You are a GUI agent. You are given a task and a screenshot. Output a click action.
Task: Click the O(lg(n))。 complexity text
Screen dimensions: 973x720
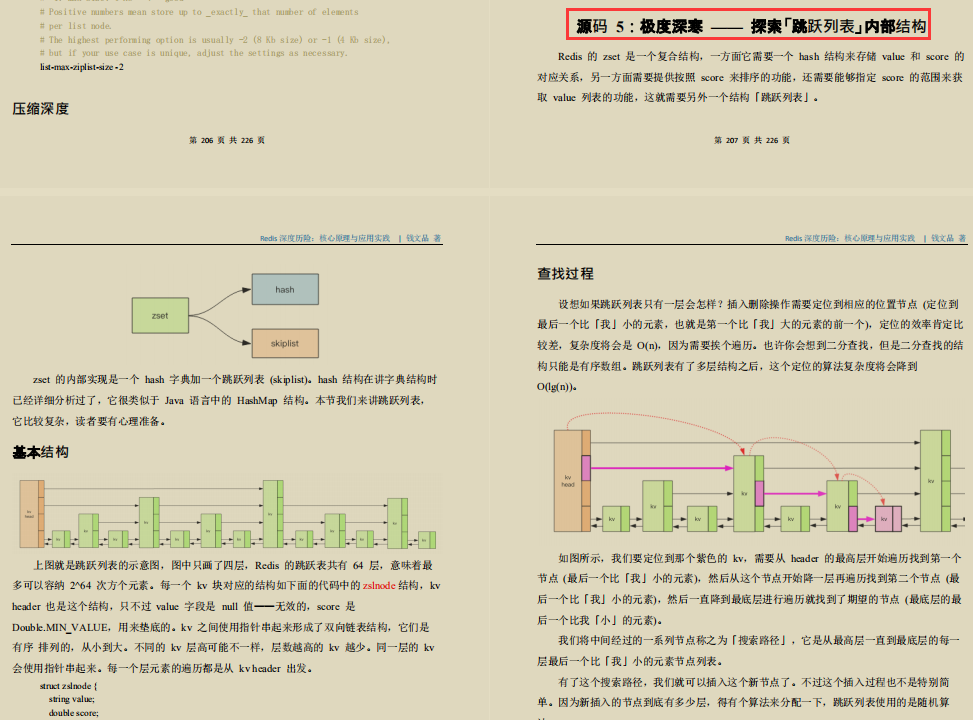click(x=557, y=387)
